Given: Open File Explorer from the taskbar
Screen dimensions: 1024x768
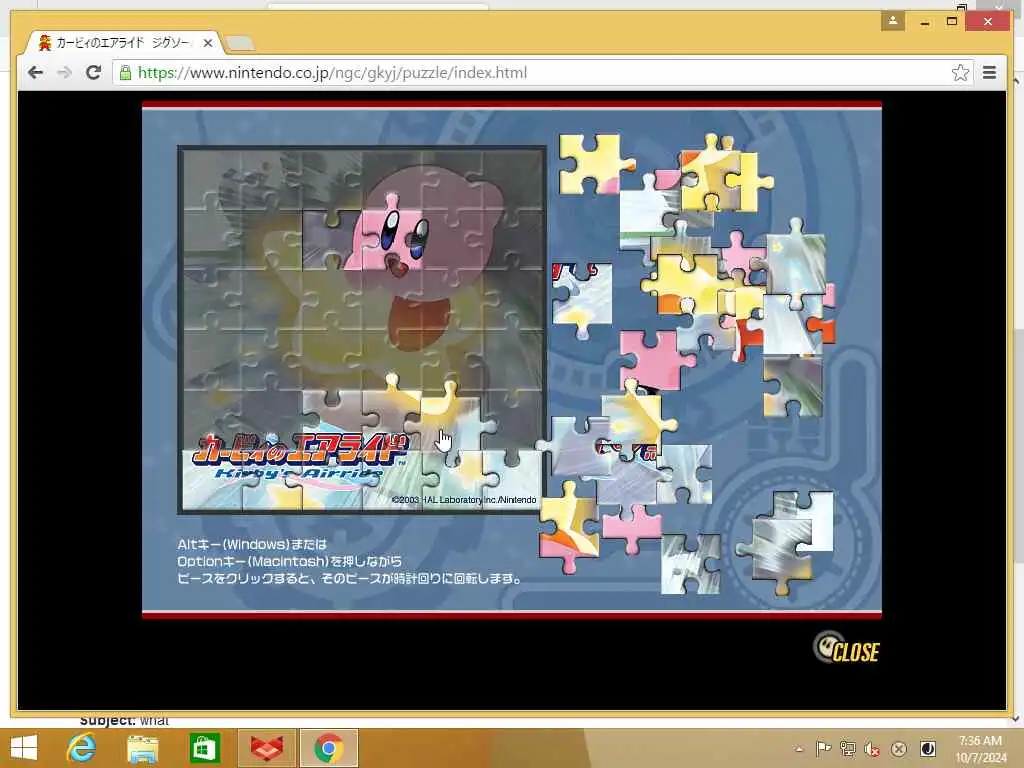Looking at the screenshot, I should pos(143,748).
